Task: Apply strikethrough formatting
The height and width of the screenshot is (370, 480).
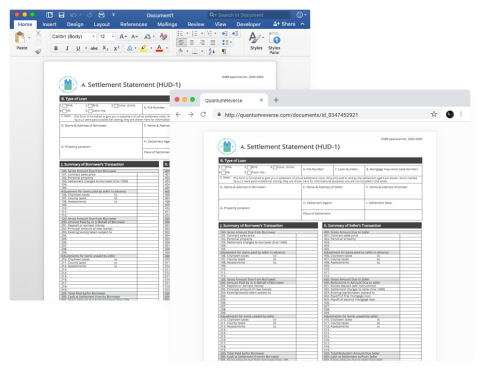Action: pyautogui.click(x=94, y=48)
